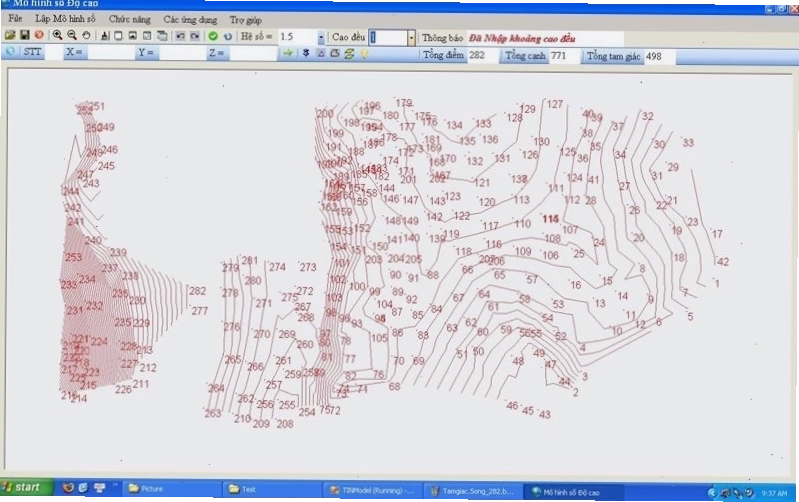Screen dimensions: 799x502
Task: Click the yellow light bulb icon
Action: (x=364, y=53)
